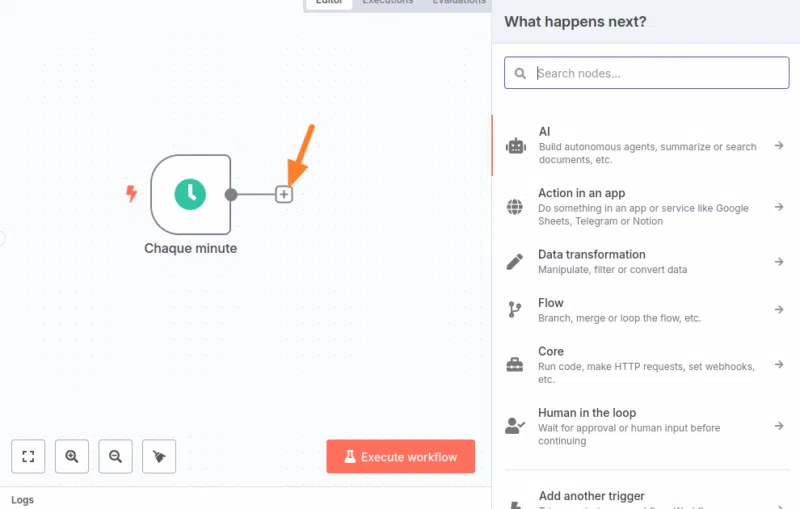Zoom in on the workflow canvas
This screenshot has height=509, width=800.
point(72,456)
